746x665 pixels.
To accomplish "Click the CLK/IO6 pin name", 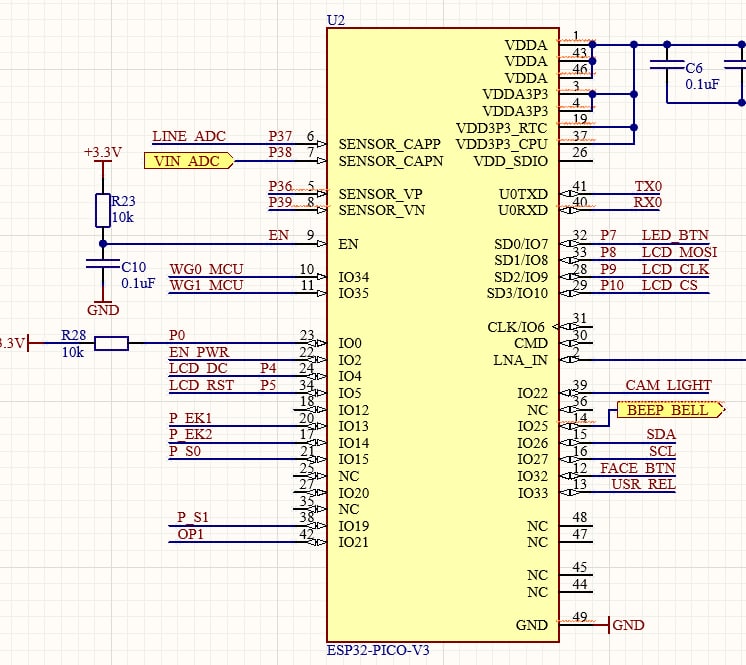I will pos(516,327).
